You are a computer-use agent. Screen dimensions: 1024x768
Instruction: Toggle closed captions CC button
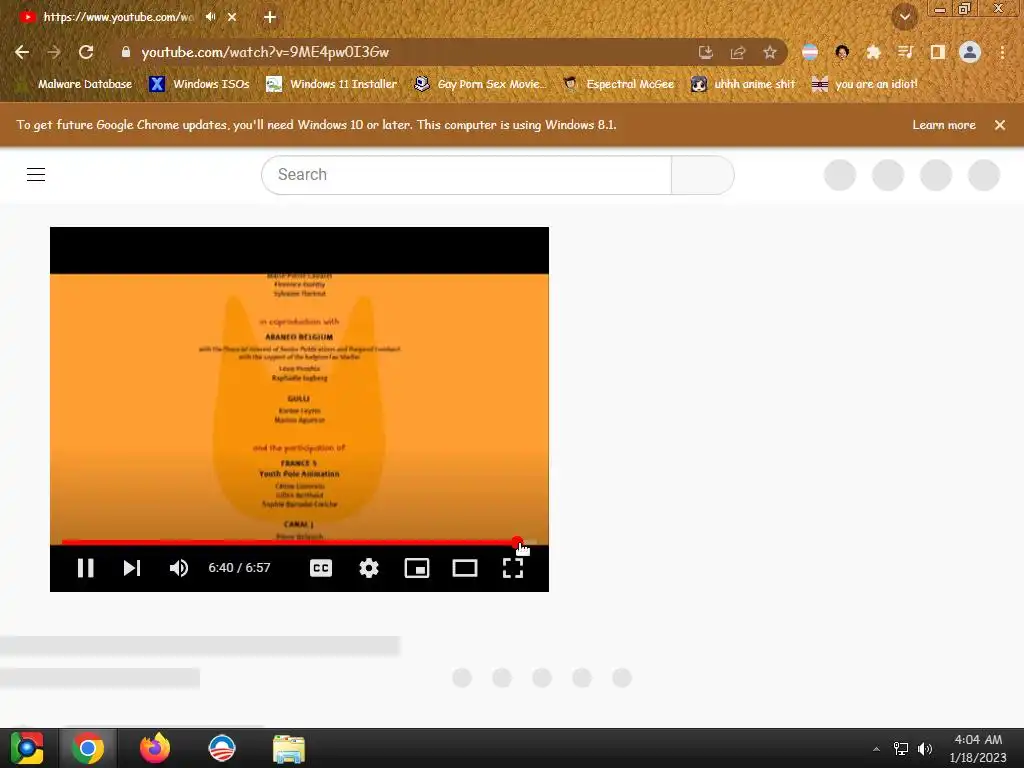321,568
